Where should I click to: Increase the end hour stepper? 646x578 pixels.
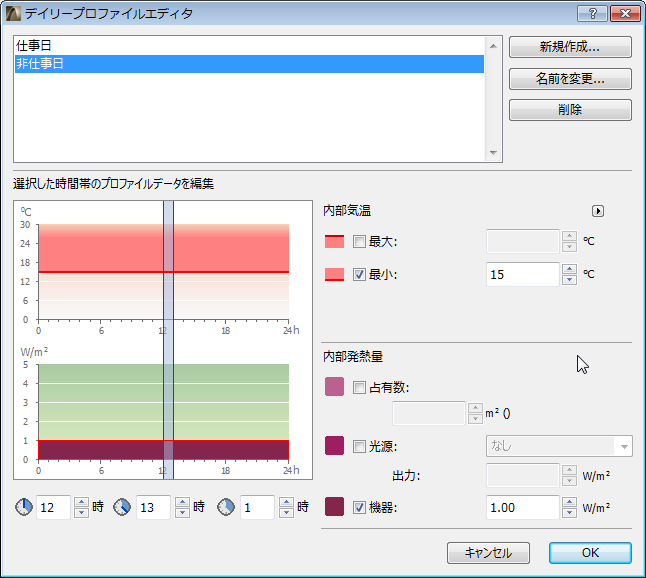tap(182, 502)
